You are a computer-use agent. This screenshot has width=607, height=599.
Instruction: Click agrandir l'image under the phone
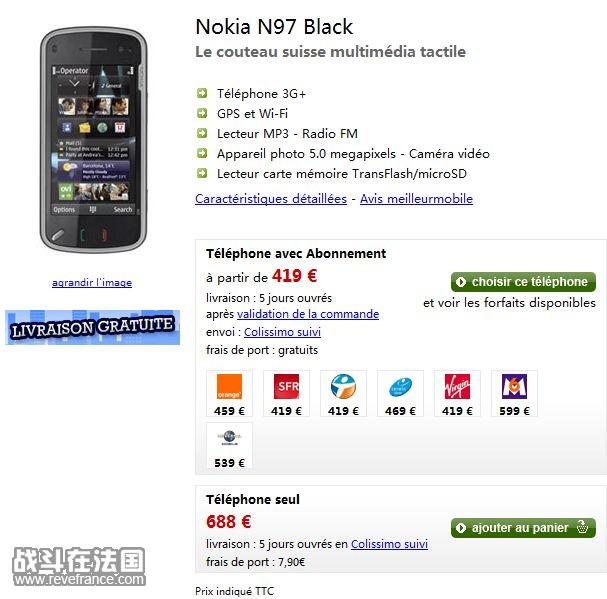click(92, 282)
